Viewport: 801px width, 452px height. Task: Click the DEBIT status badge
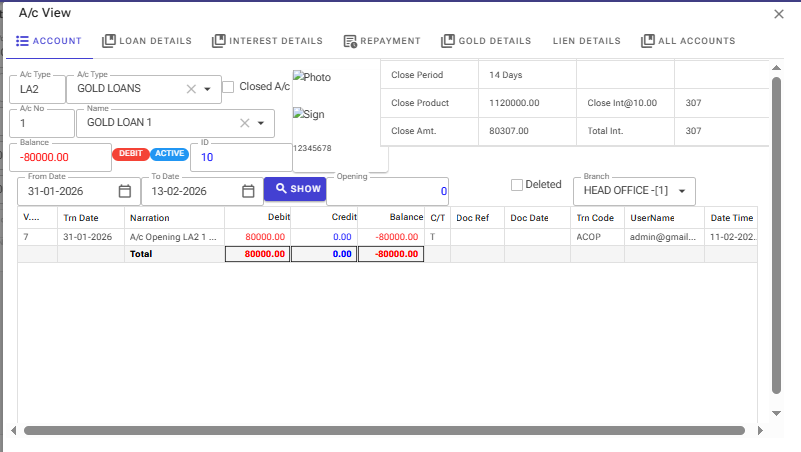click(130, 154)
